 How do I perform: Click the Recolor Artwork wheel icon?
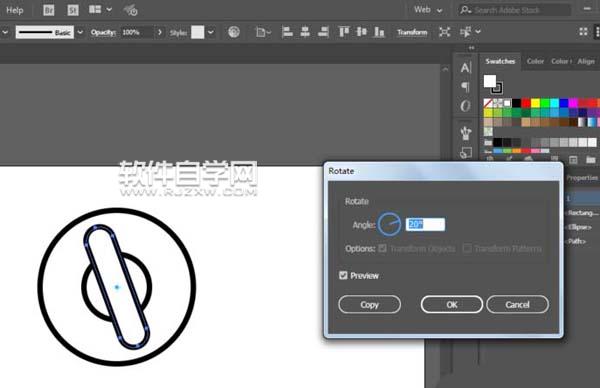tap(234, 32)
